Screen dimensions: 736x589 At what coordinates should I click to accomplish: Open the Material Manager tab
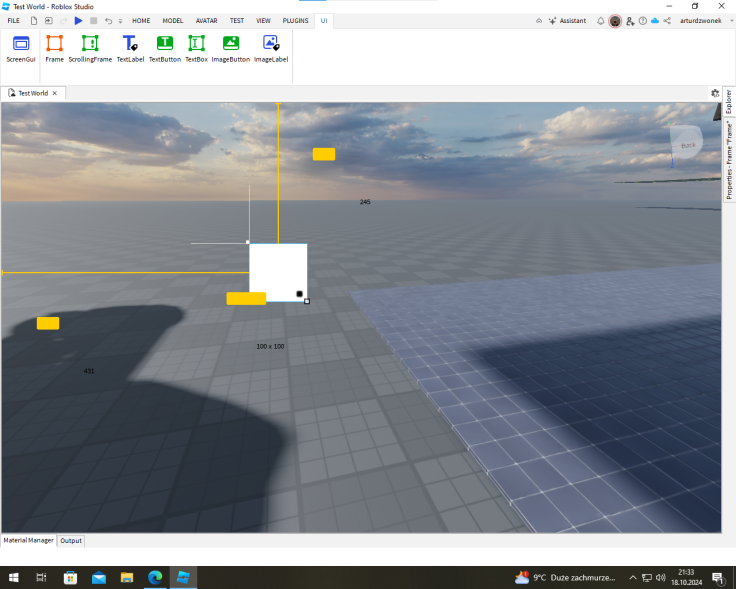point(29,540)
